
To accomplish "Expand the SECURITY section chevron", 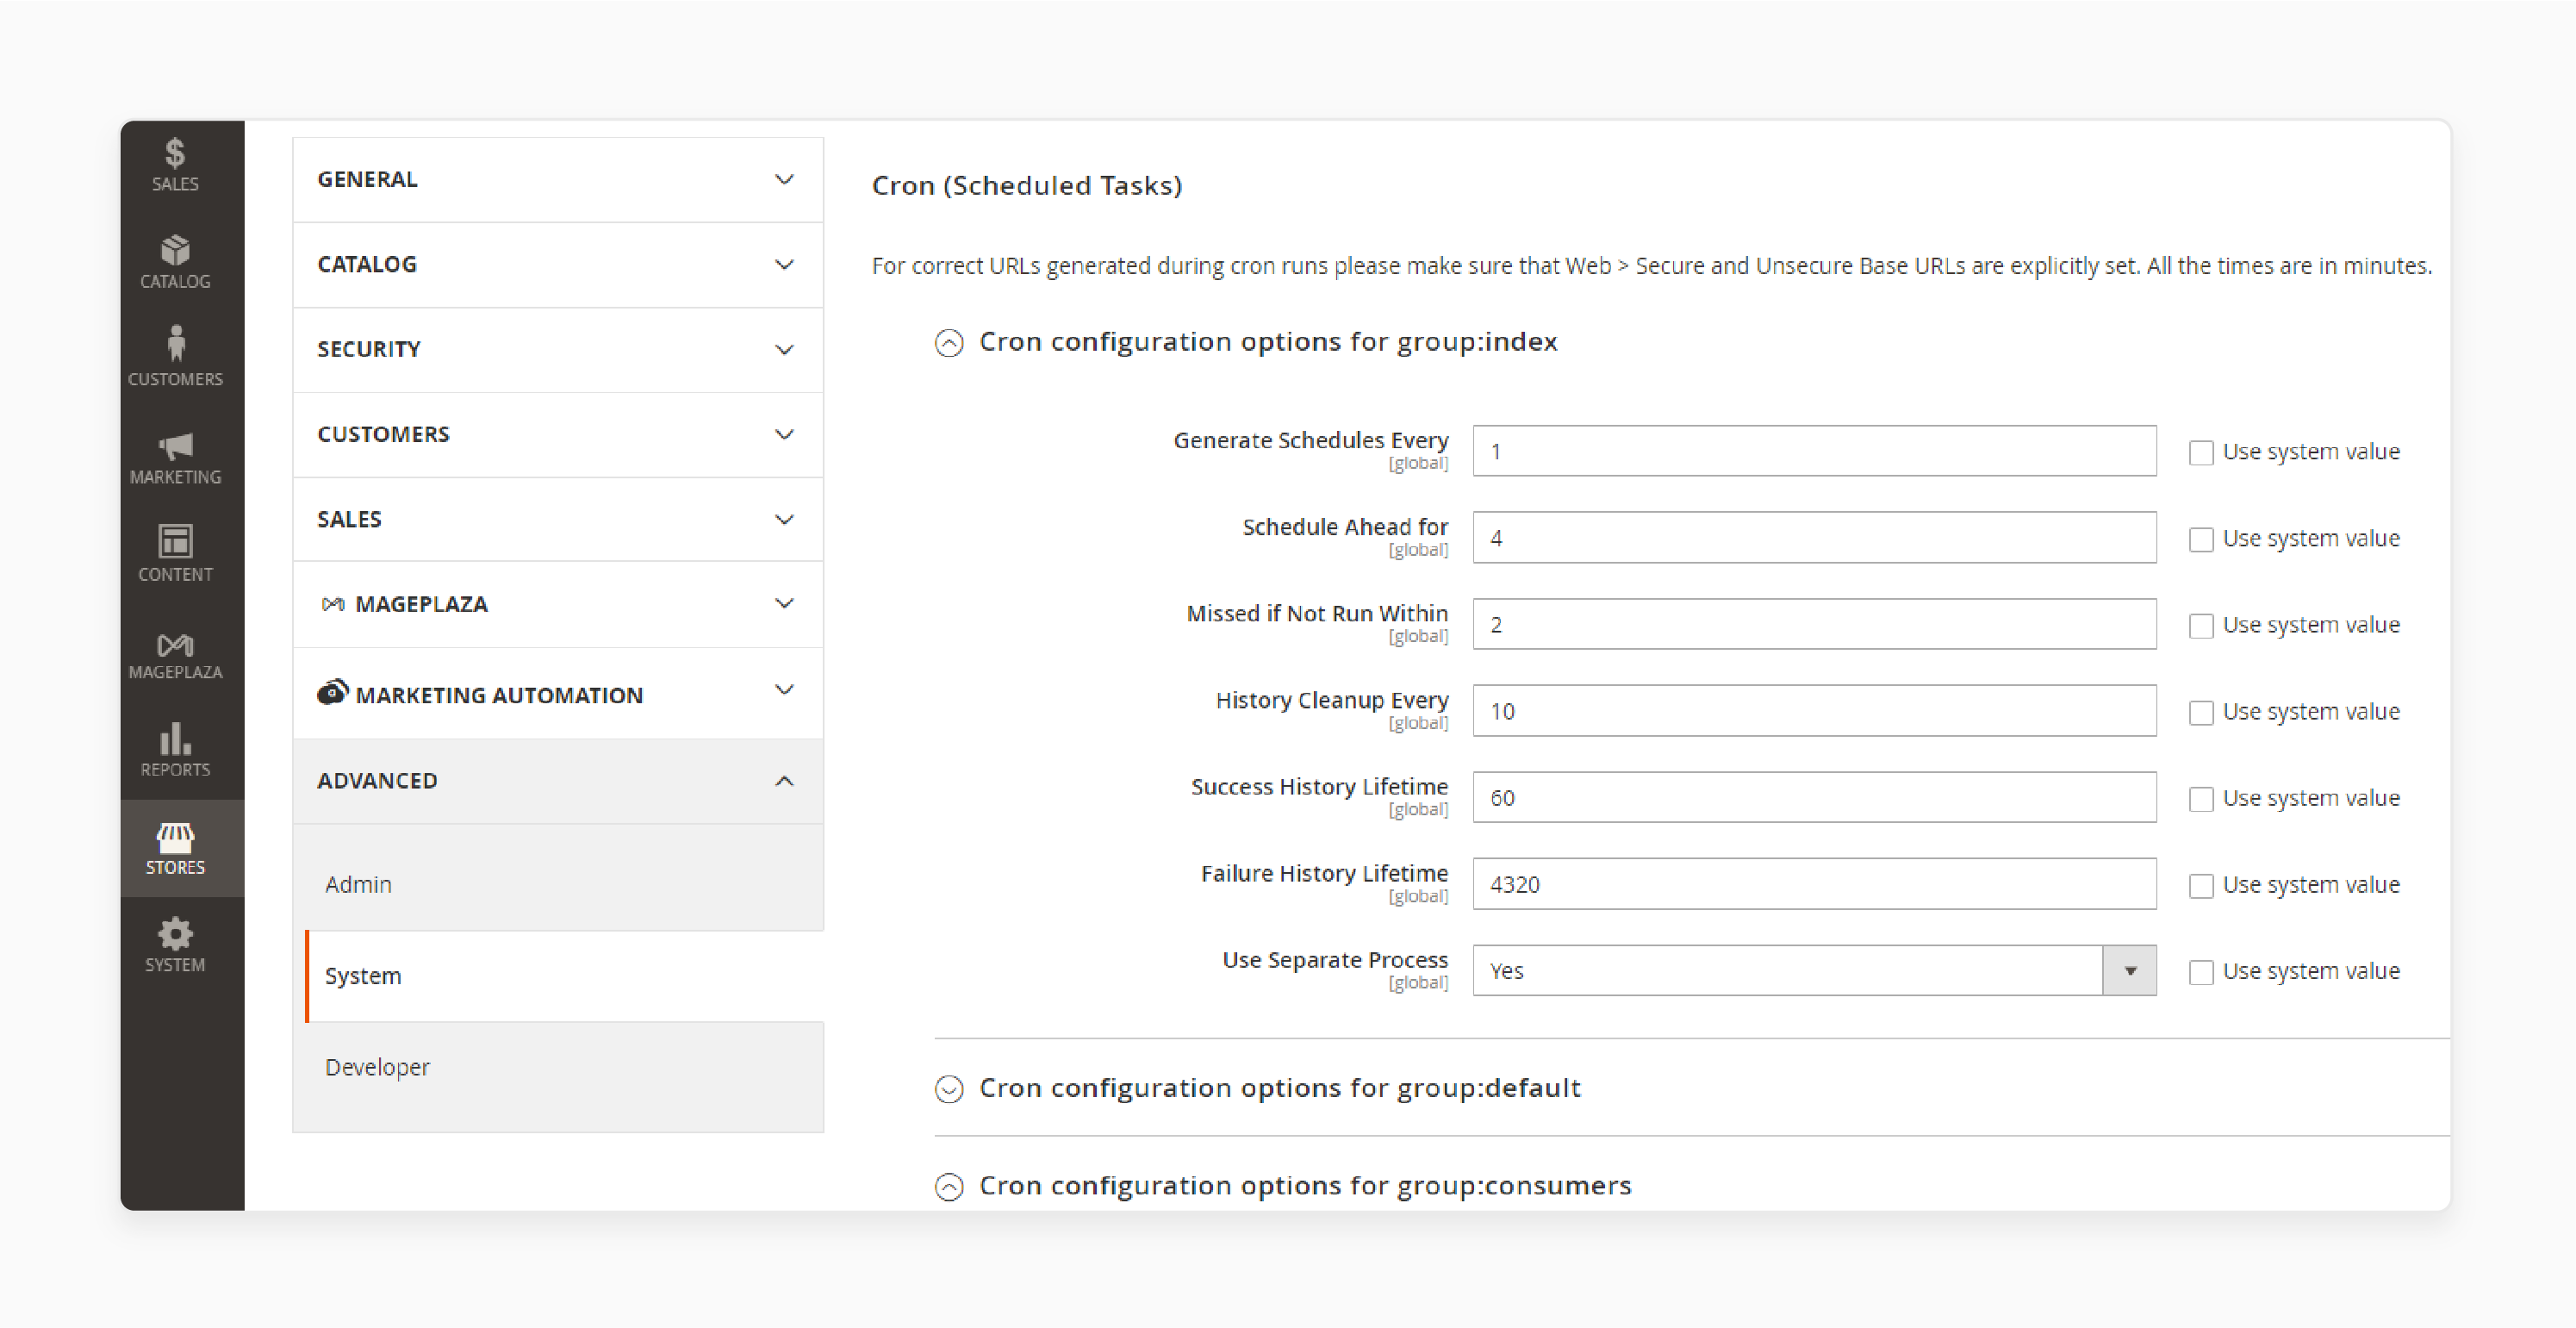I will [x=785, y=350].
